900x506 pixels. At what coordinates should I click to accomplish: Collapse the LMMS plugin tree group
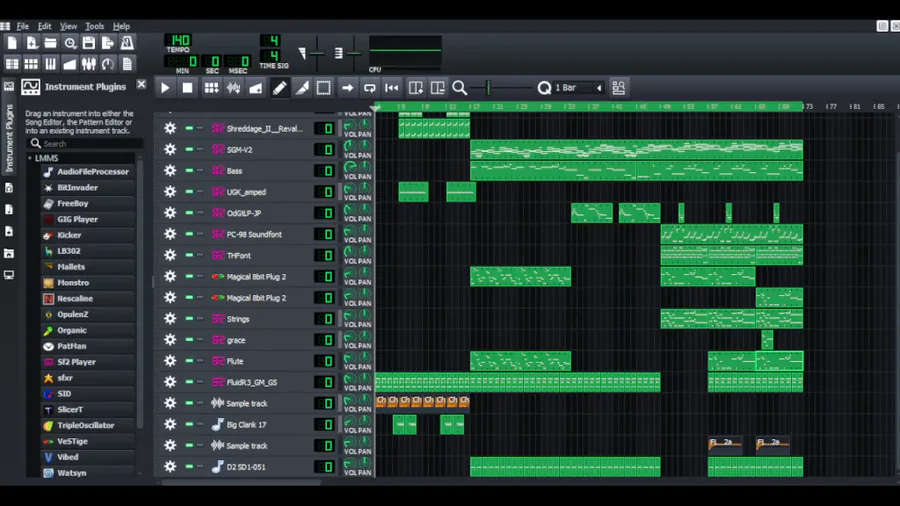[30, 158]
